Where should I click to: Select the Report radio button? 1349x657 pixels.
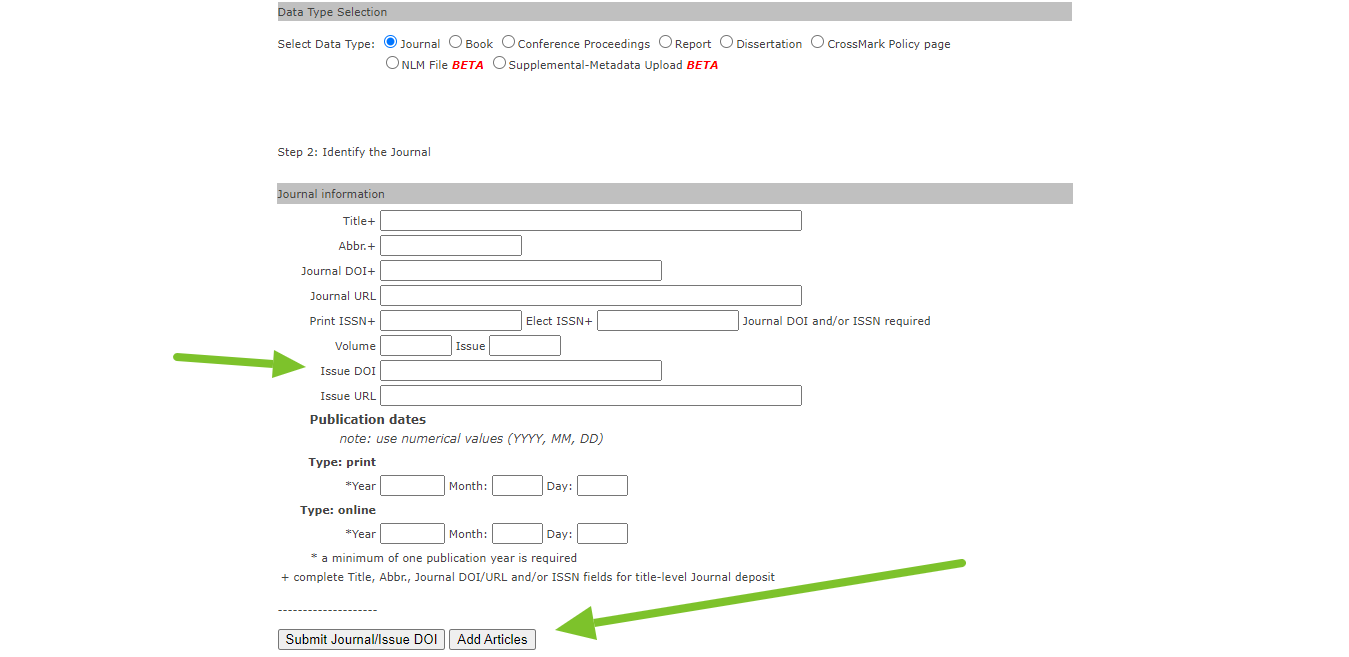pyautogui.click(x=665, y=43)
